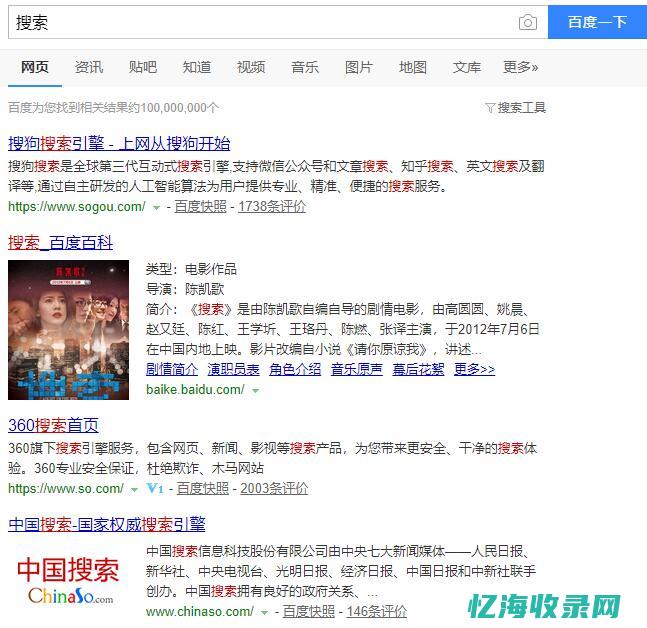
Task: Switch to the 资讯 tab
Action: [89, 67]
